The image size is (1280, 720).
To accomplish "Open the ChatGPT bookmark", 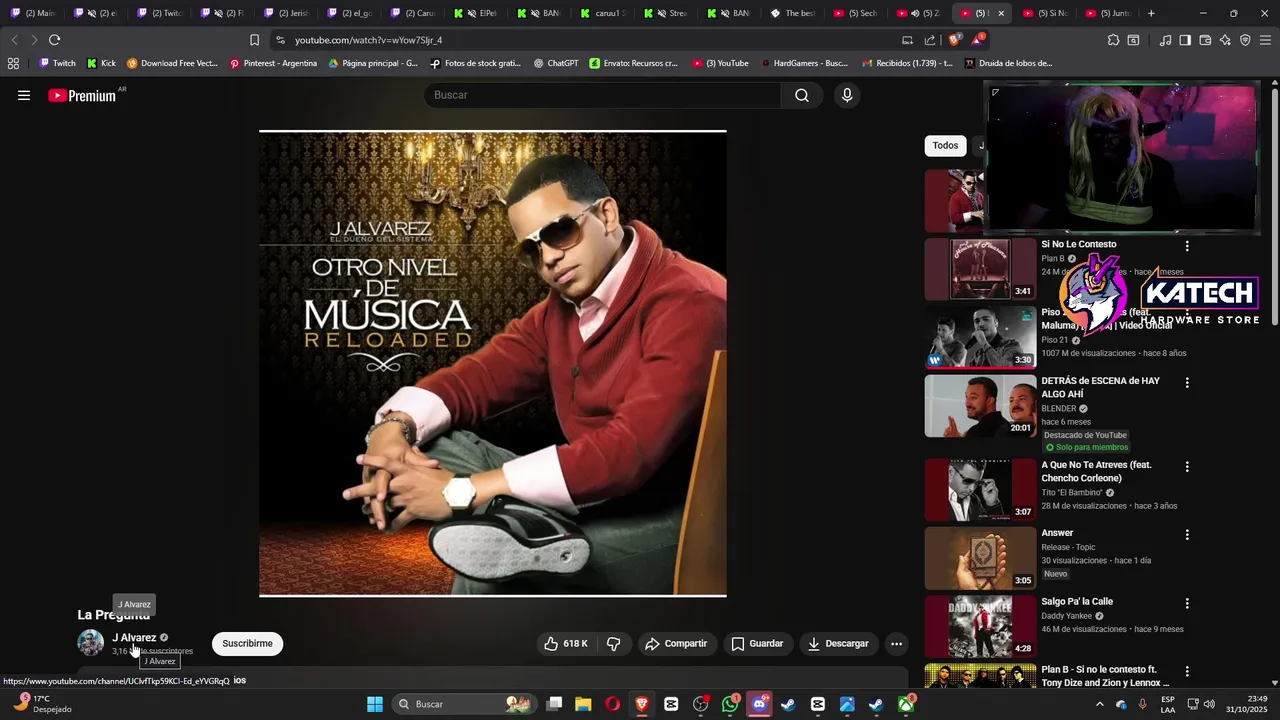I will [x=555, y=63].
